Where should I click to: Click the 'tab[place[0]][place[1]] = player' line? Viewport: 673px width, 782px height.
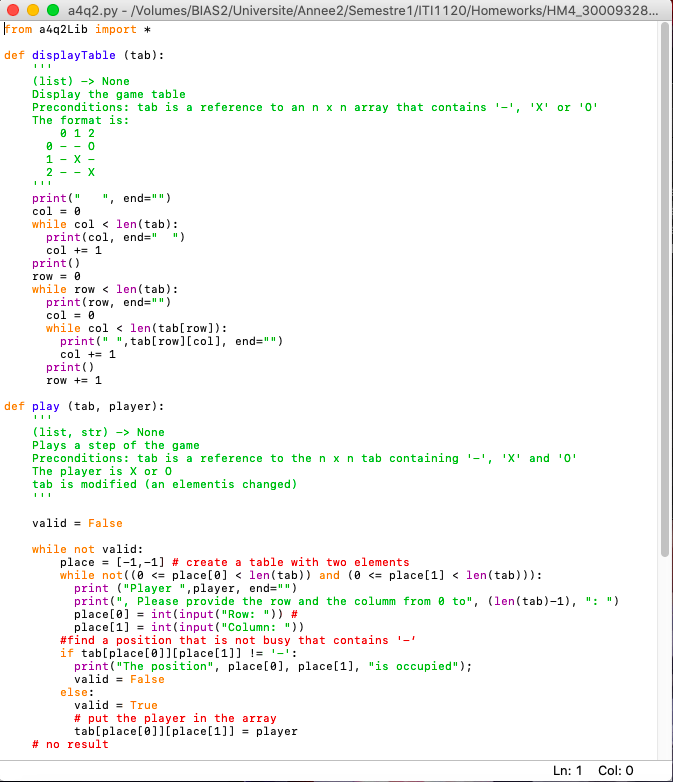pyautogui.click(x=185, y=731)
